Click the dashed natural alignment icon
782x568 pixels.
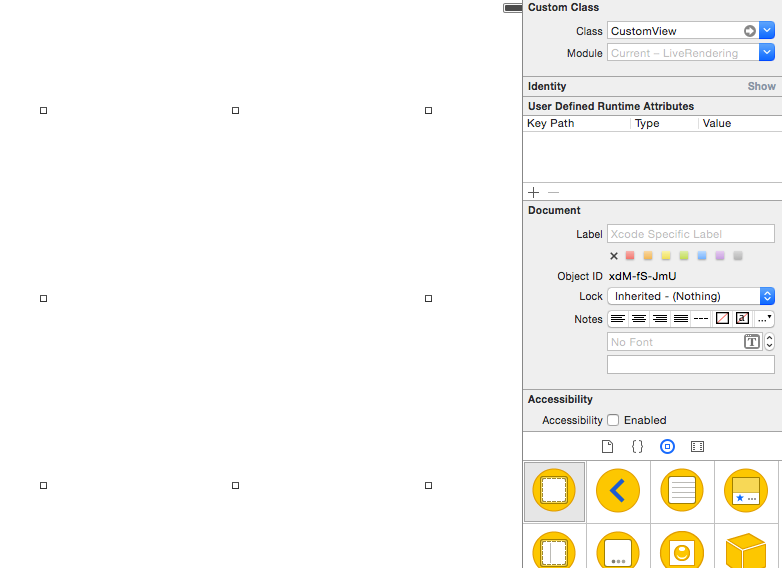click(x=701, y=319)
